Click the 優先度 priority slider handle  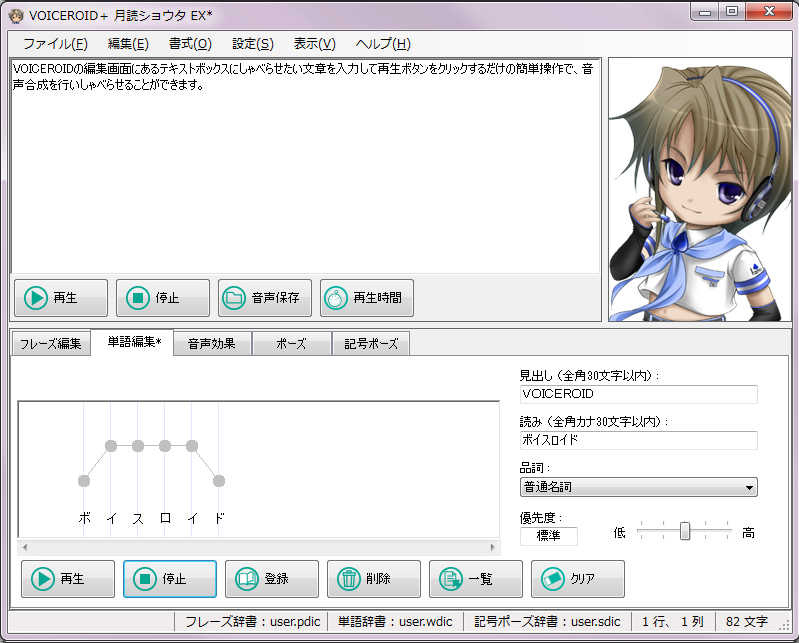(685, 531)
